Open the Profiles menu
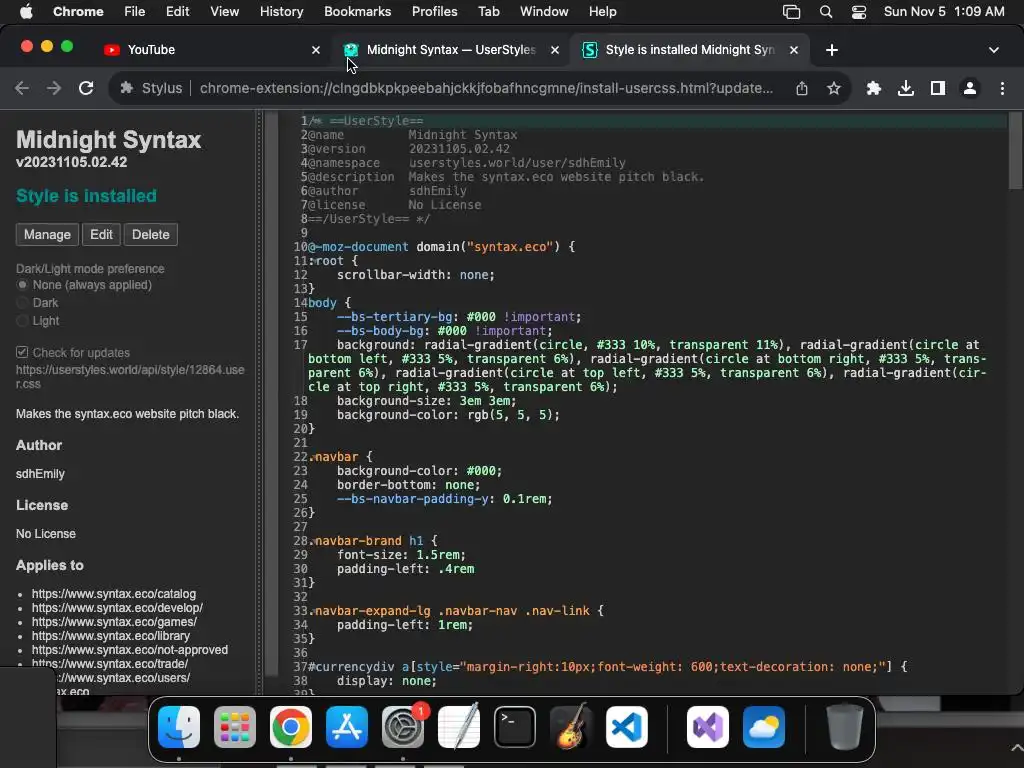Screen dimensions: 1024x768 click(x=434, y=12)
